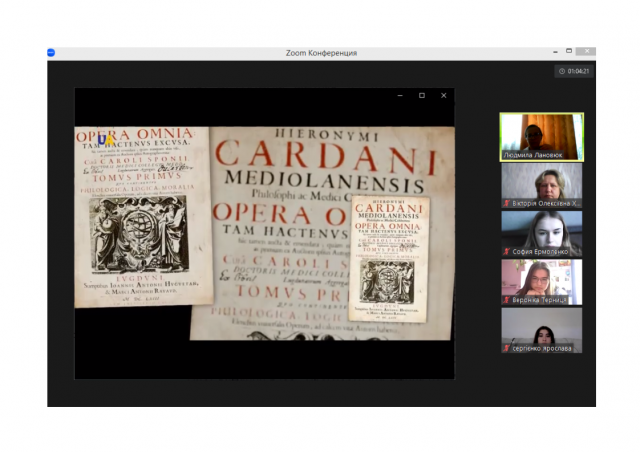Select Вероніка Терниця's video tile
The image size is (640, 452).
pos(542,282)
